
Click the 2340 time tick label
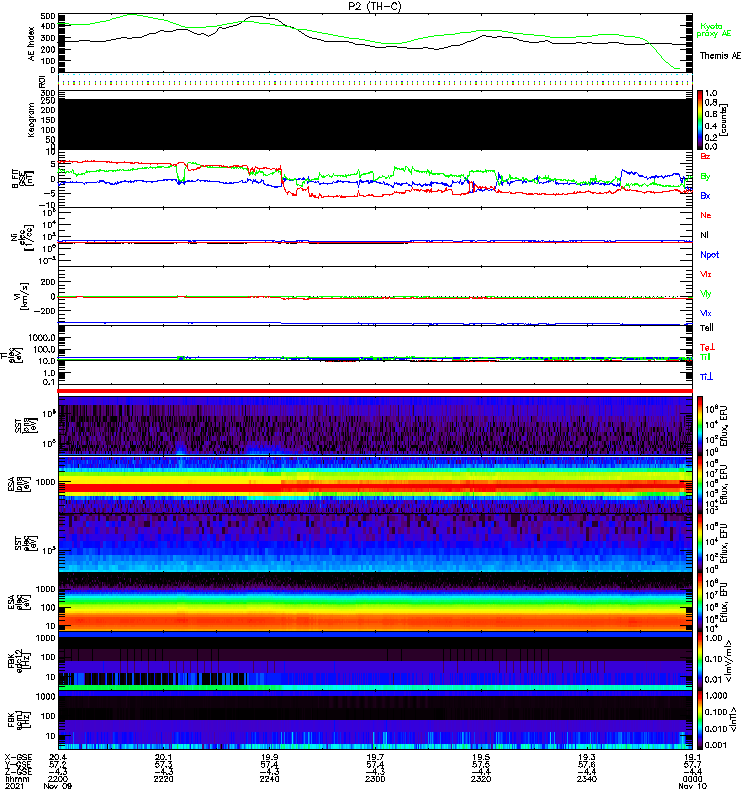click(587, 779)
